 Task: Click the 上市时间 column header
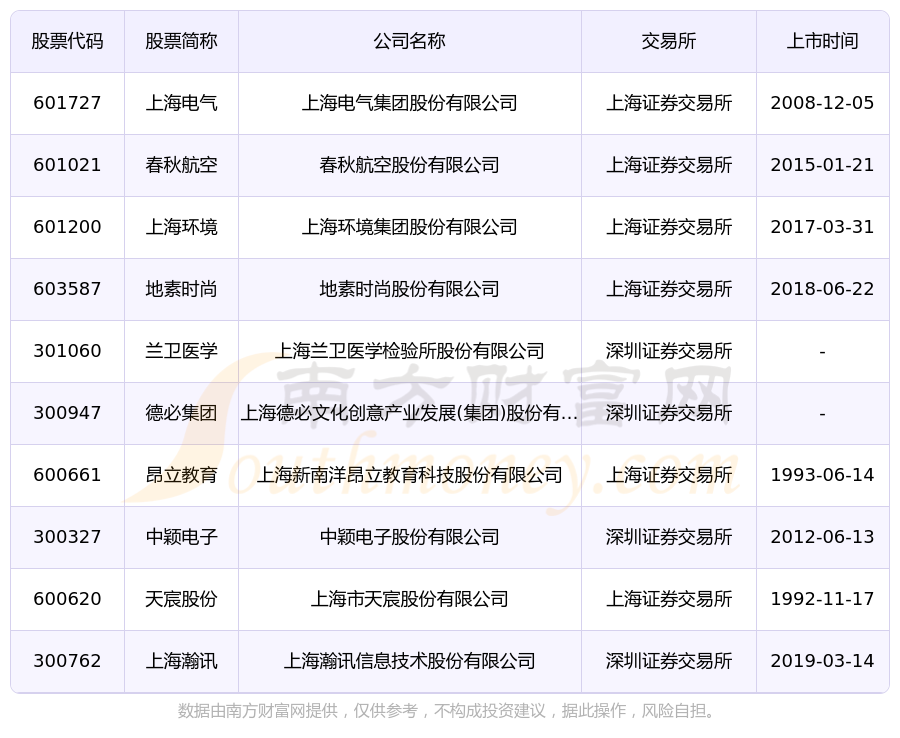point(823,41)
